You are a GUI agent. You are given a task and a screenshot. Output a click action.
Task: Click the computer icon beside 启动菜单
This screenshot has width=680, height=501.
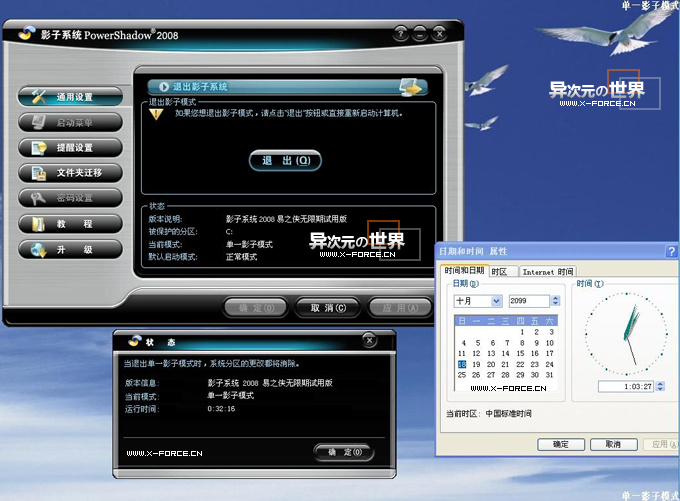coord(39,122)
